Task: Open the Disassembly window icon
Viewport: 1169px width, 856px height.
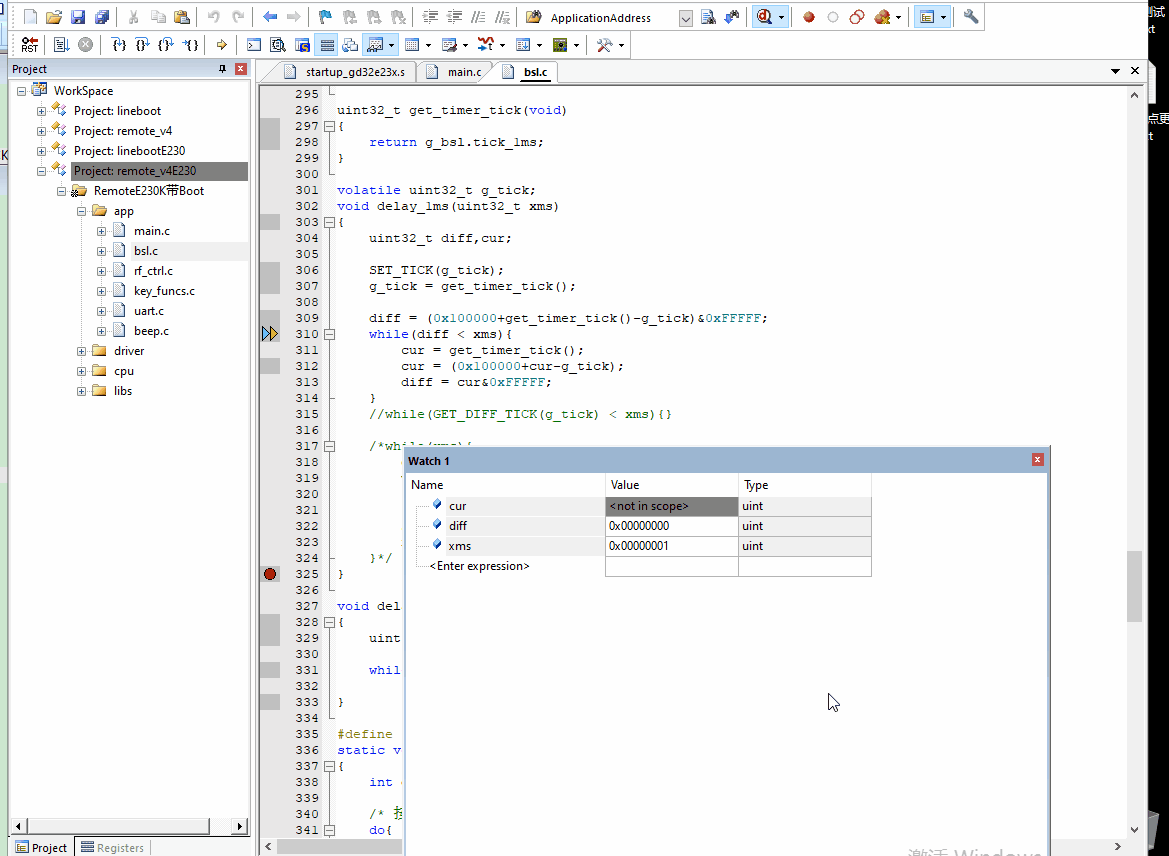Action: 278,45
